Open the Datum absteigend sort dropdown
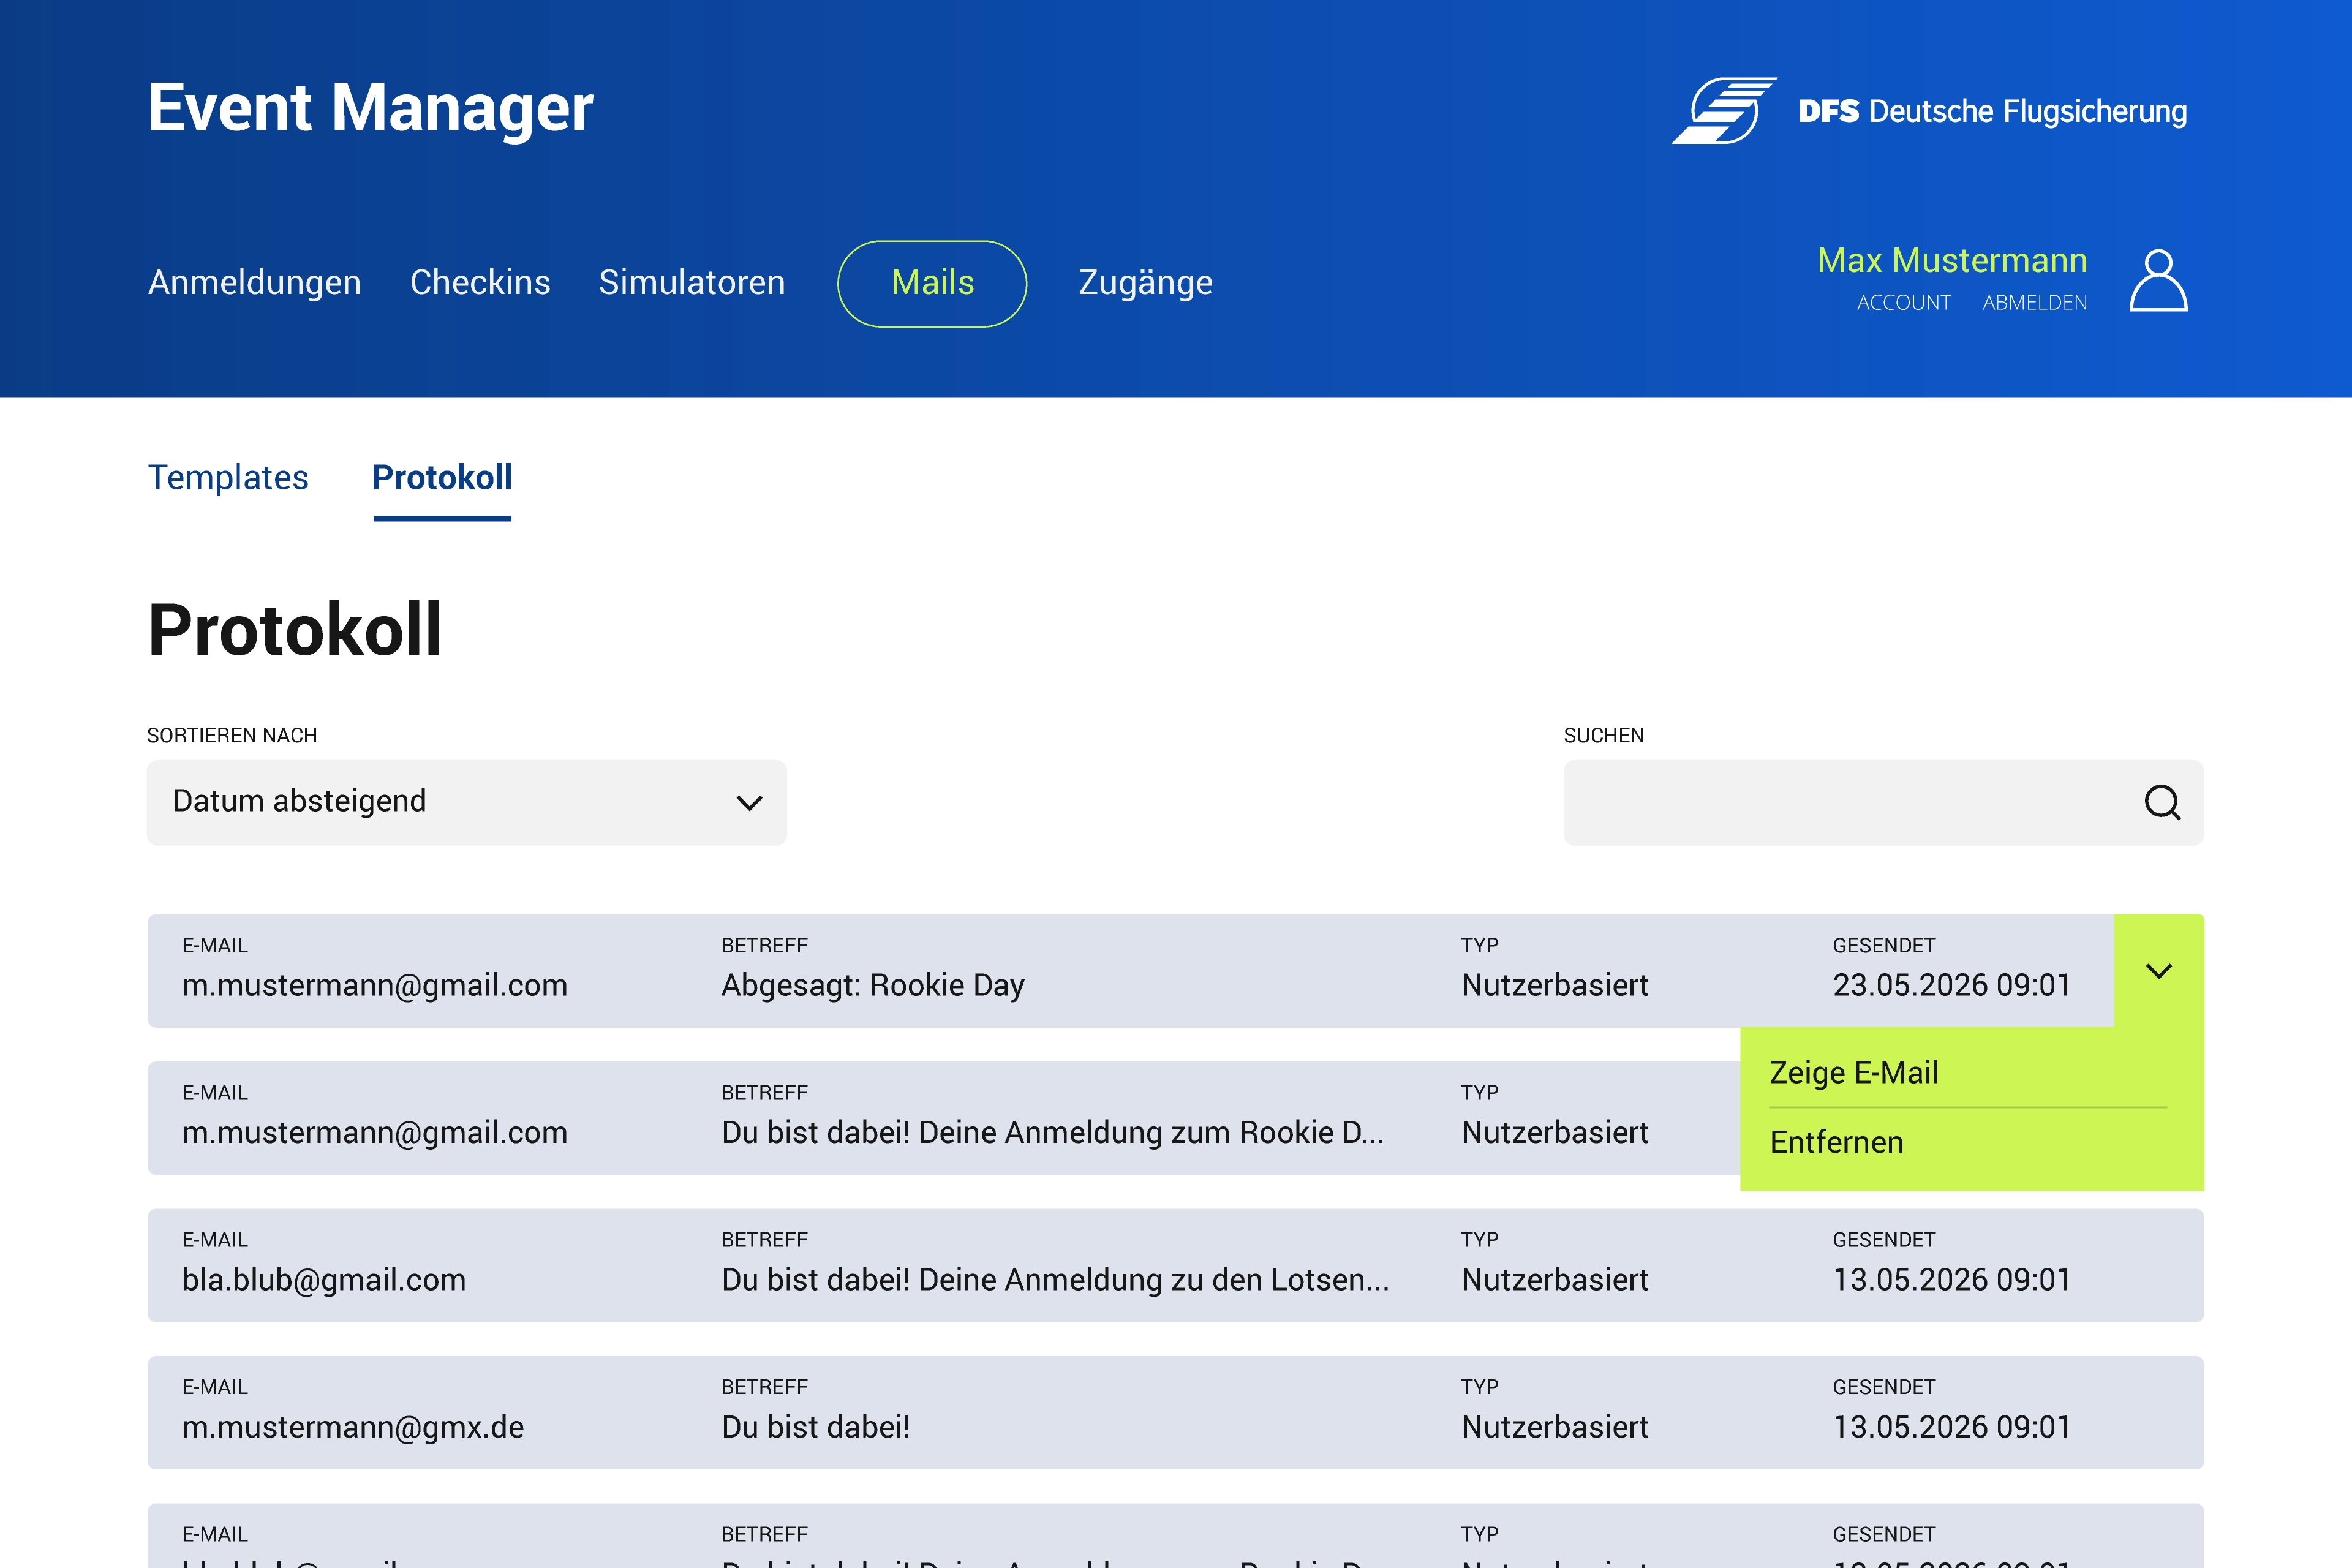2352x1568 pixels. tap(466, 802)
